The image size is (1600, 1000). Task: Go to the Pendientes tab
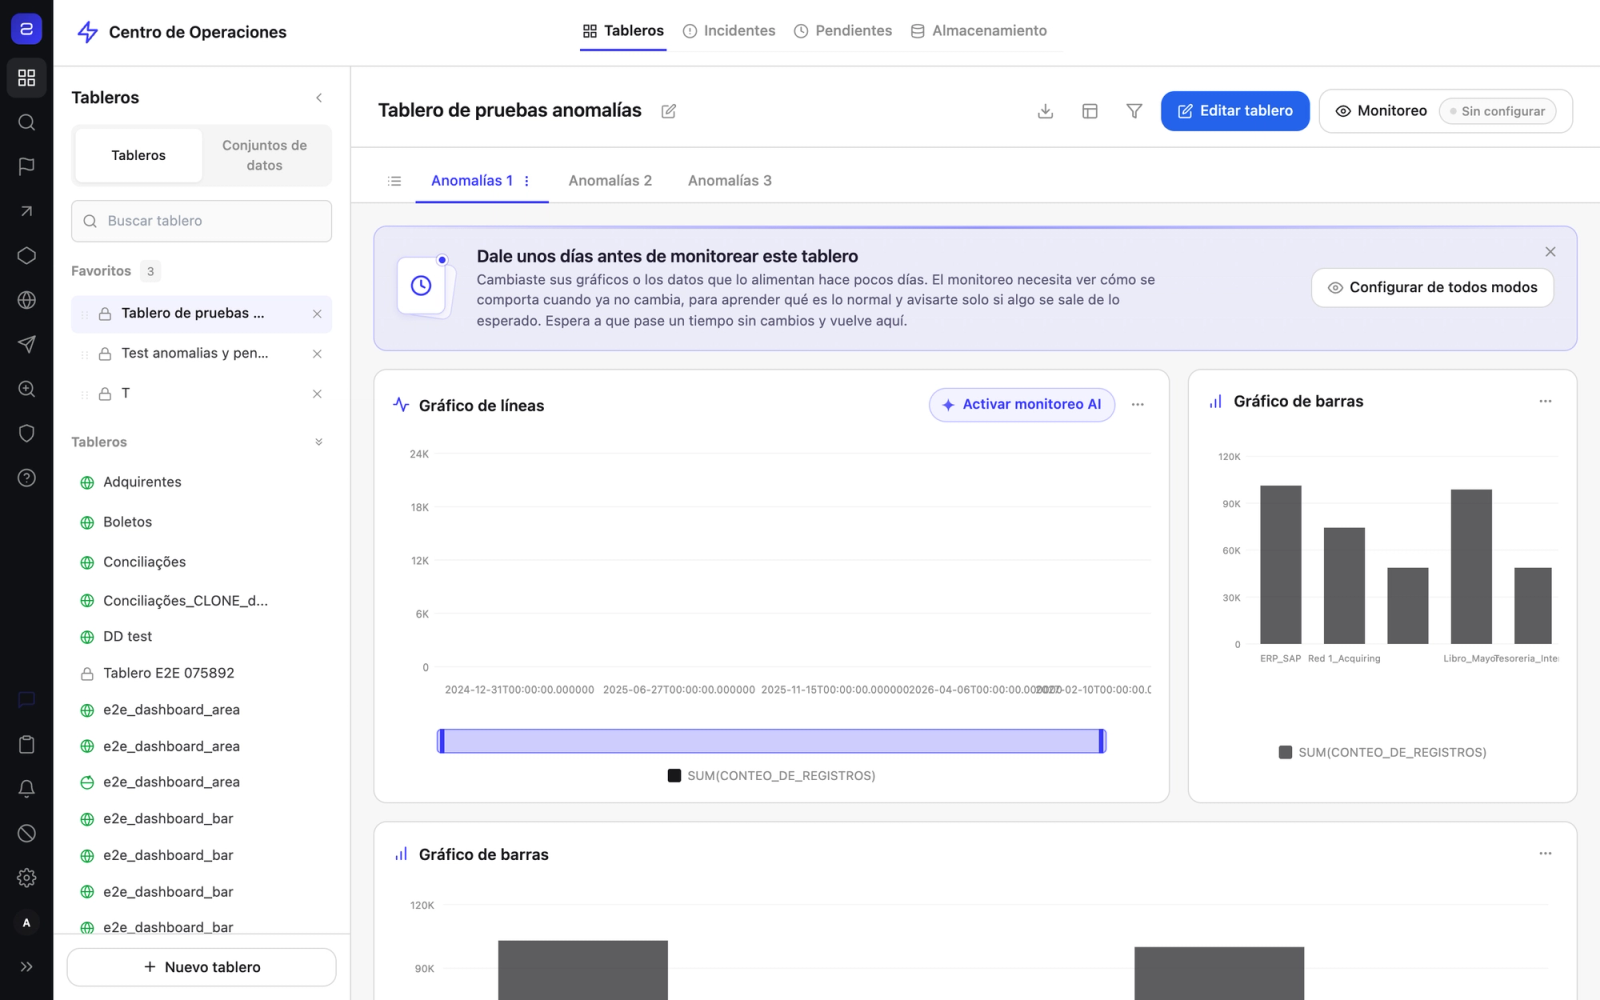(x=843, y=31)
